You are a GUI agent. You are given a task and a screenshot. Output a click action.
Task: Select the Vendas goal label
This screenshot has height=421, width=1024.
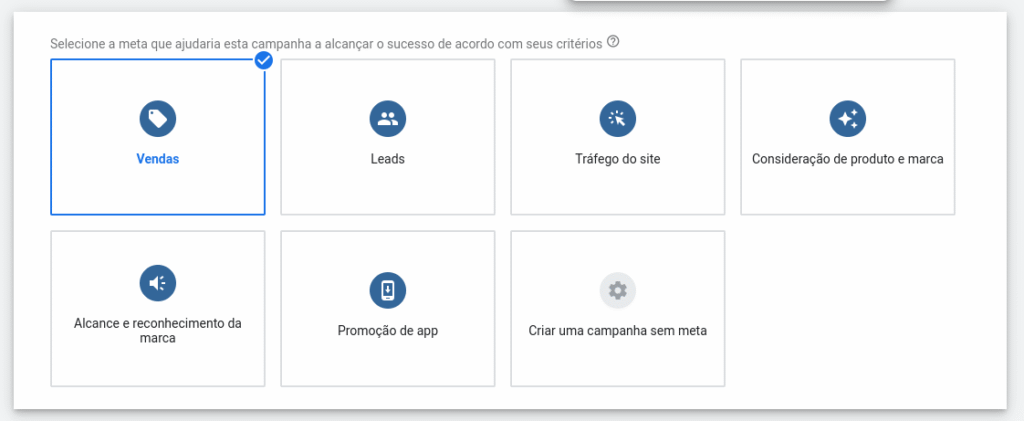tap(158, 159)
